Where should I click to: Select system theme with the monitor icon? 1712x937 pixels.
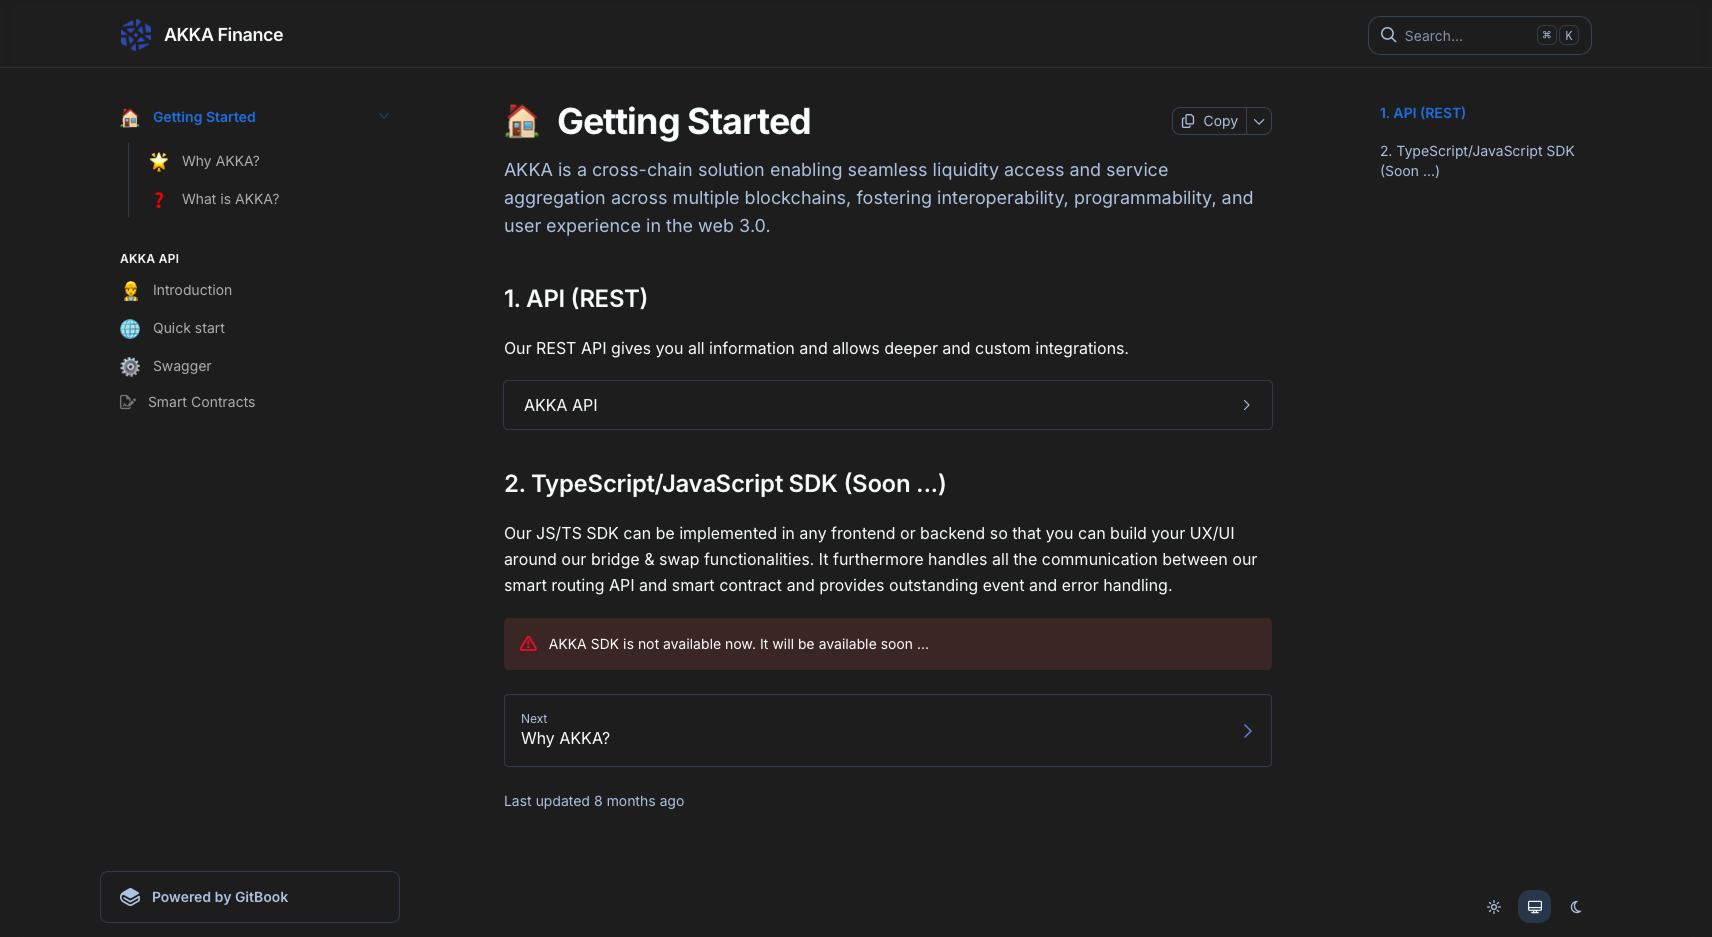coord(1534,906)
